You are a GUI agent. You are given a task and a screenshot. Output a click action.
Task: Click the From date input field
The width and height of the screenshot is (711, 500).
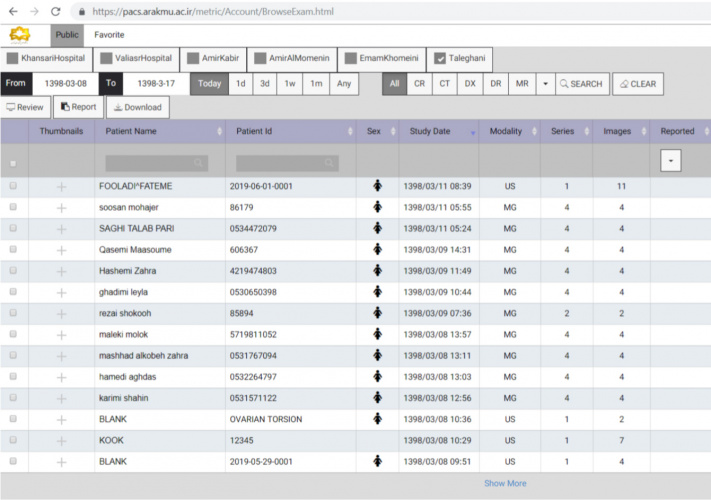[63, 84]
